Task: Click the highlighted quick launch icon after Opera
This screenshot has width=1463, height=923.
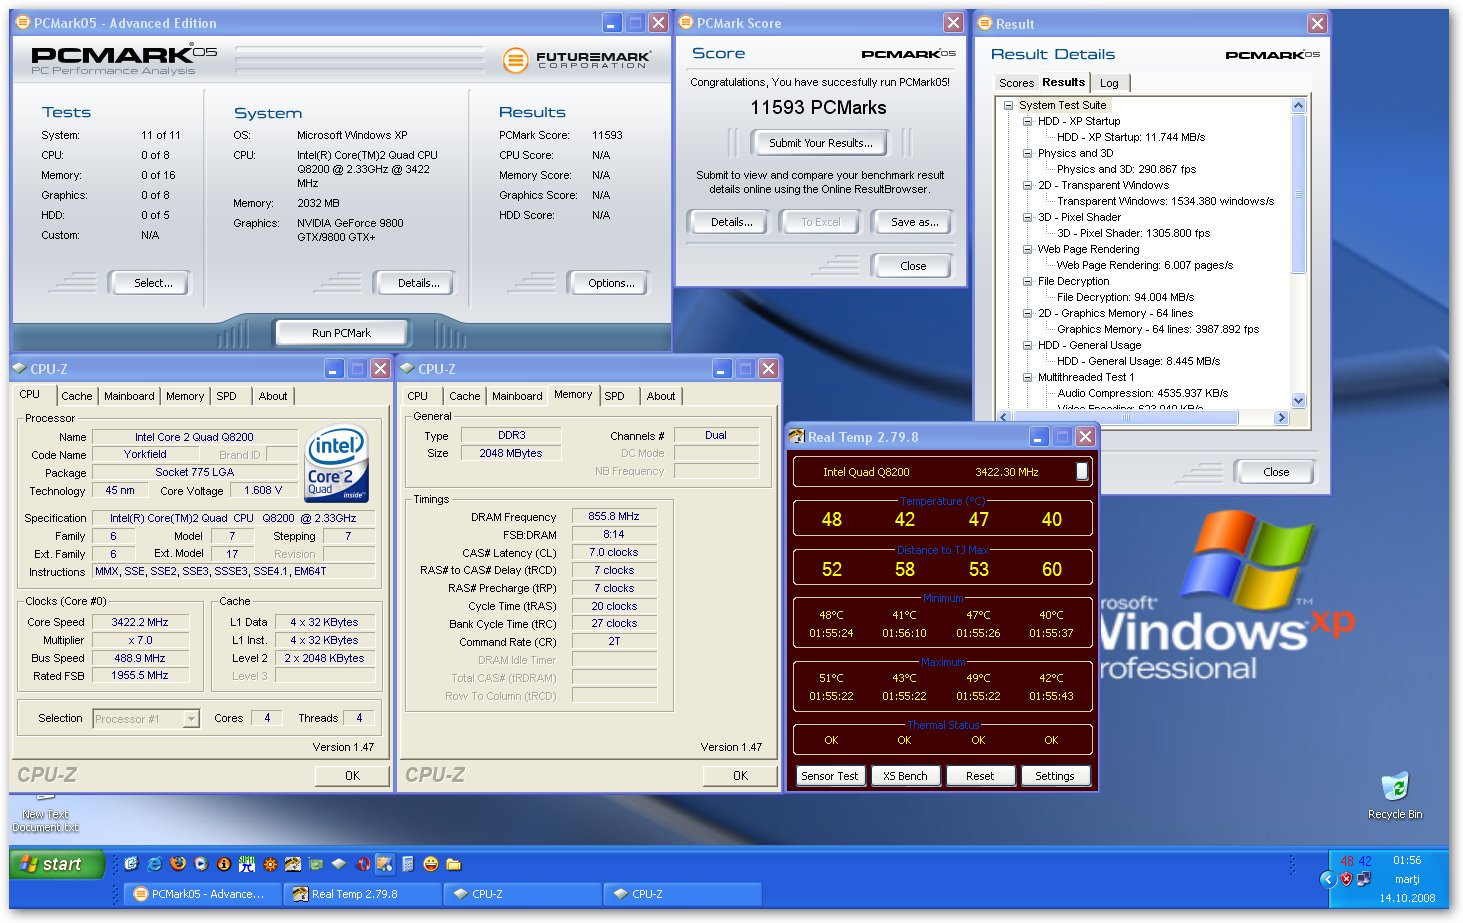Action: click(x=385, y=864)
